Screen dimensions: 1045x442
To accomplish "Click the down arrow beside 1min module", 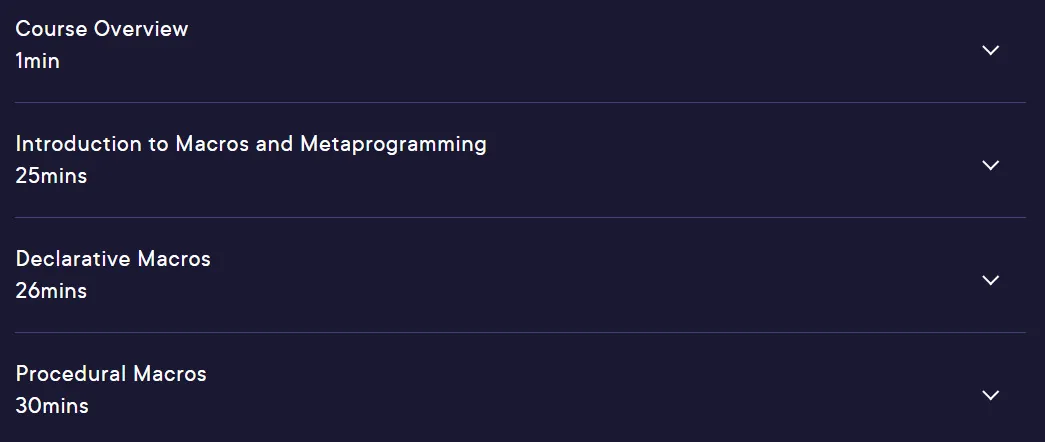I will 991,50.
